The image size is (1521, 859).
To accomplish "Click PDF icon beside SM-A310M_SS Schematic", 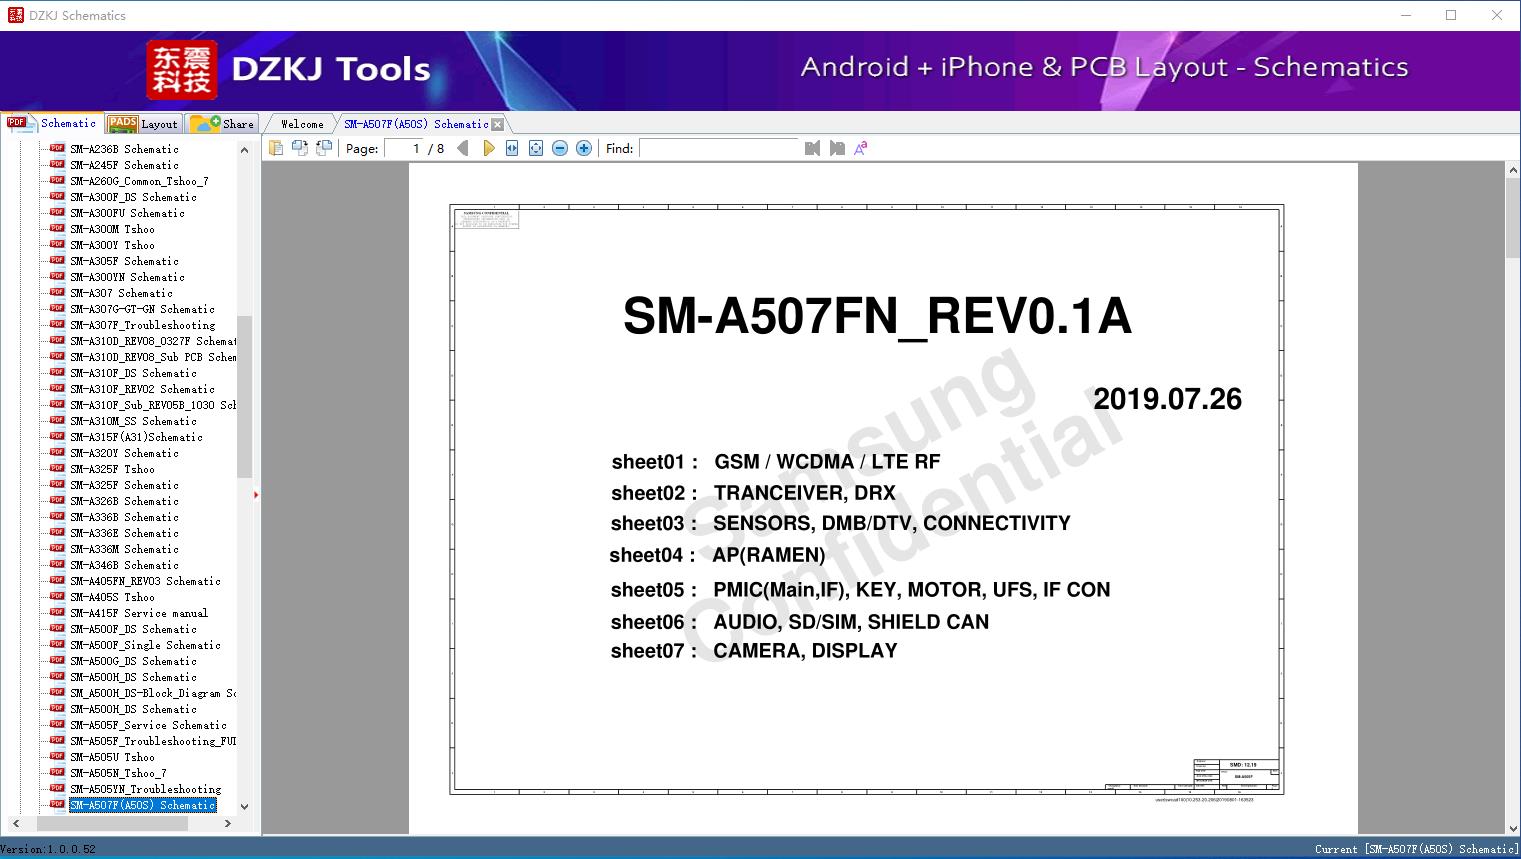I will coord(57,420).
